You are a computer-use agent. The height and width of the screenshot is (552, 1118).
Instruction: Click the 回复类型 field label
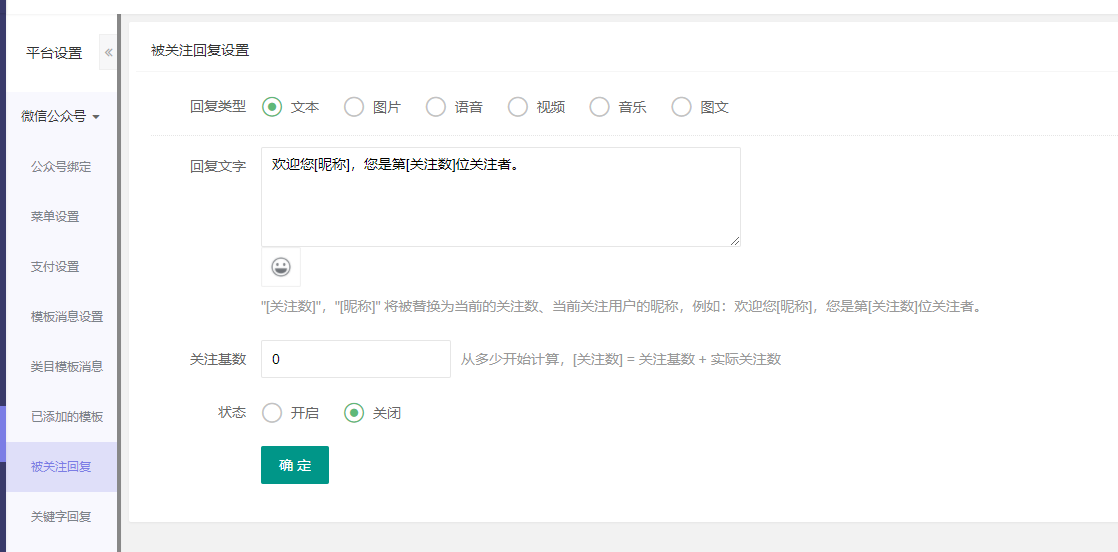217,107
